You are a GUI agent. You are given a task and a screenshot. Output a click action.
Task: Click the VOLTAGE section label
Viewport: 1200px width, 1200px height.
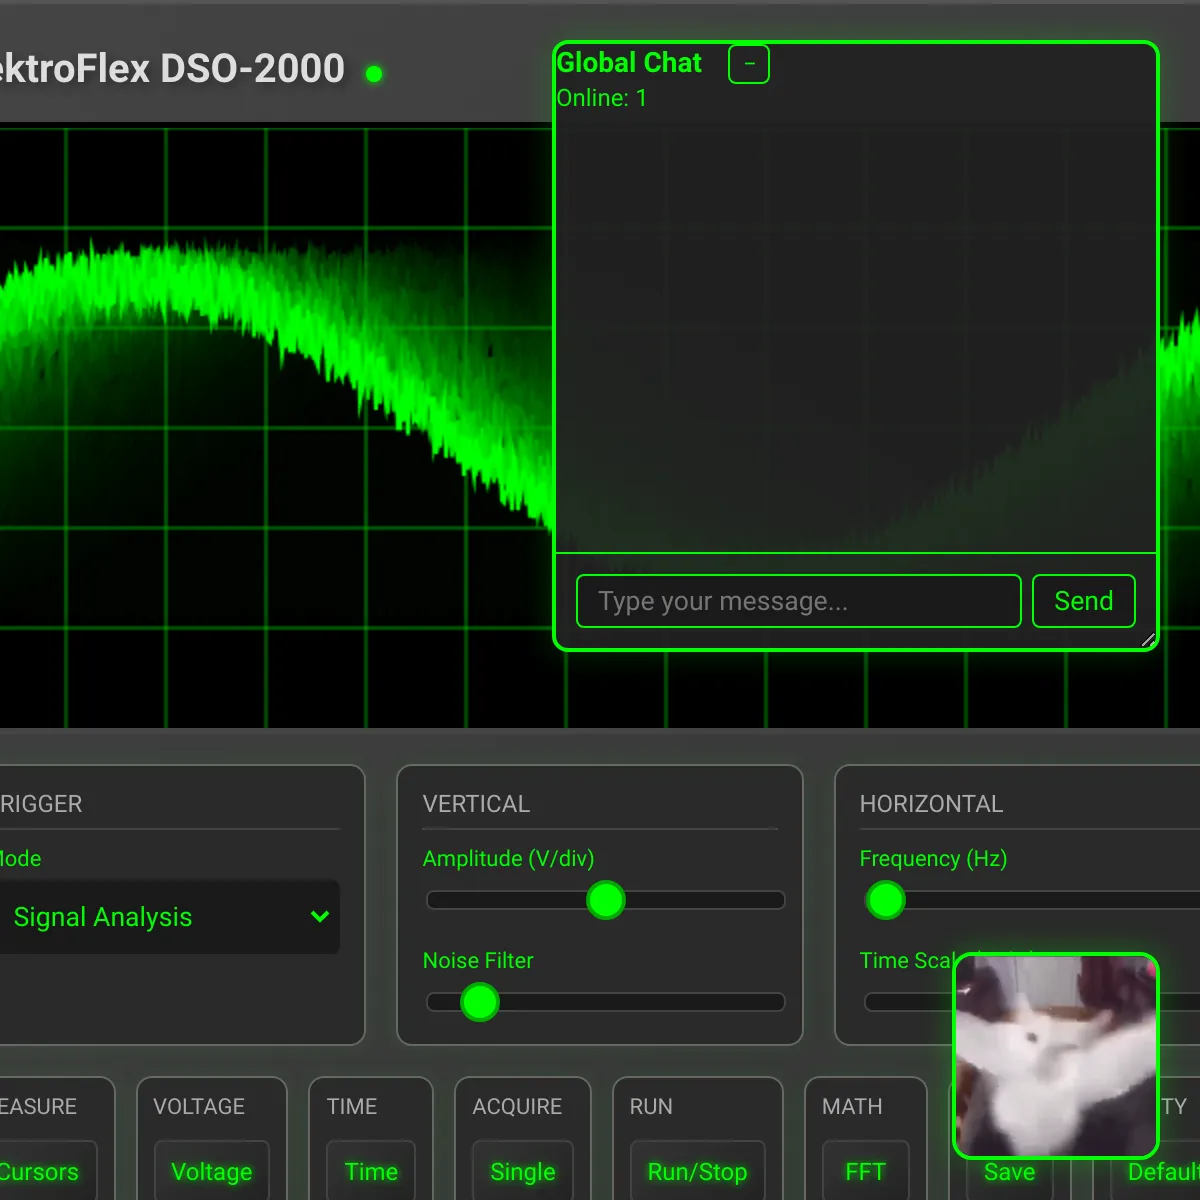click(x=199, y=1106)
